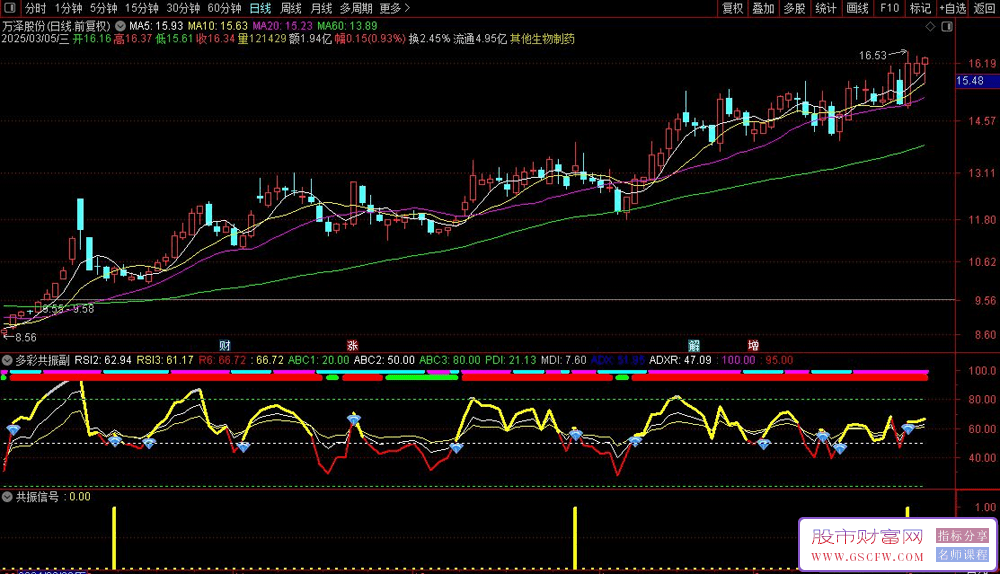Click the 指标分享 badge in watermark
Viewport: 1000px width, 574px height.
pos(961,536)
